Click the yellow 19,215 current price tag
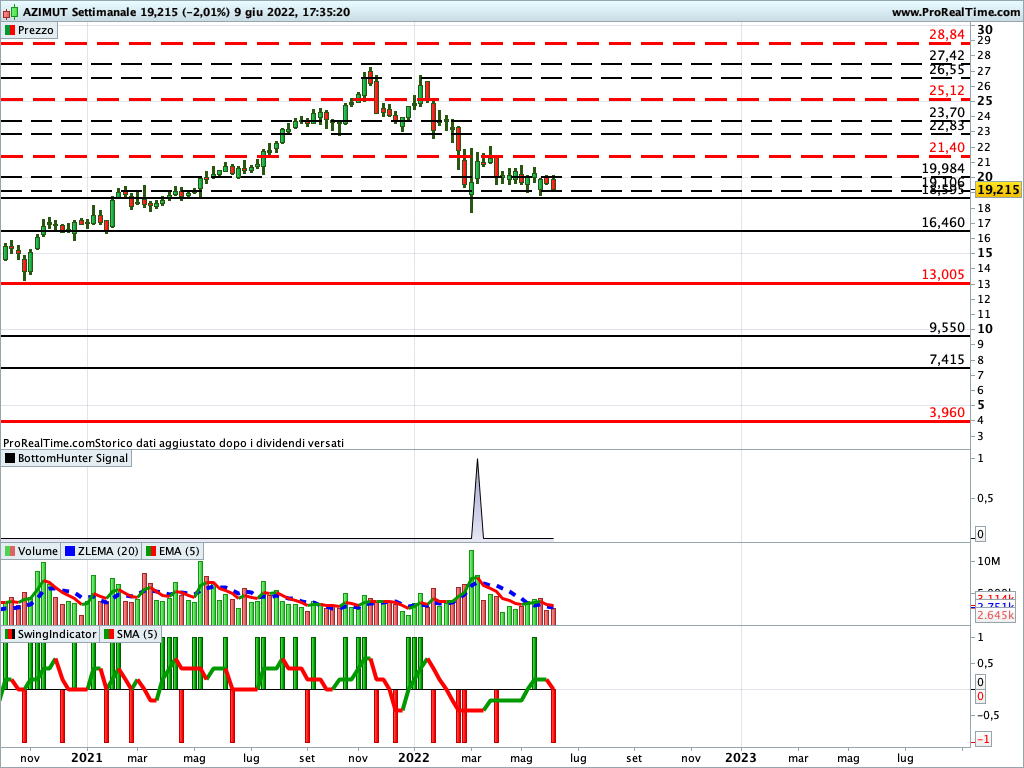The image size is (1024, 768). (997, 190)
